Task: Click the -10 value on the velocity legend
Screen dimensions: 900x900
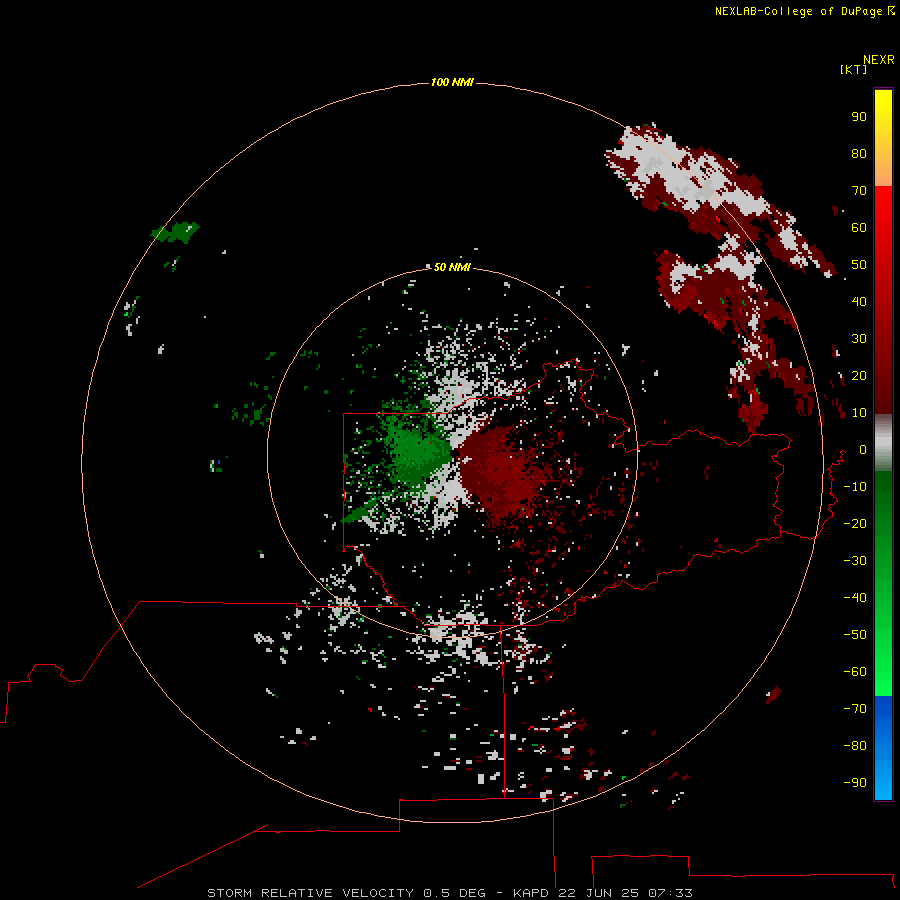Action: tap(855, 487)
